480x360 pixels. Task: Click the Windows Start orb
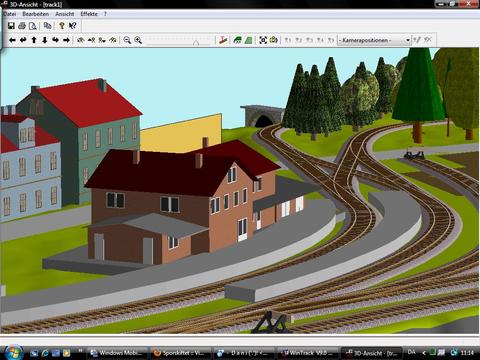point(14,352)
